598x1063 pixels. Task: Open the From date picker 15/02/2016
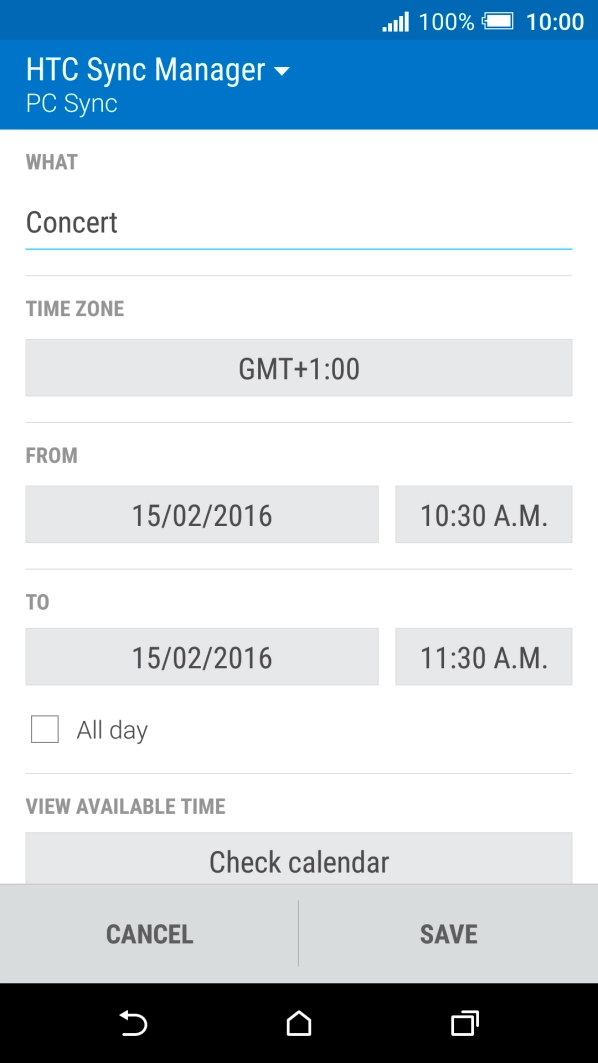[x=202, y=515]
